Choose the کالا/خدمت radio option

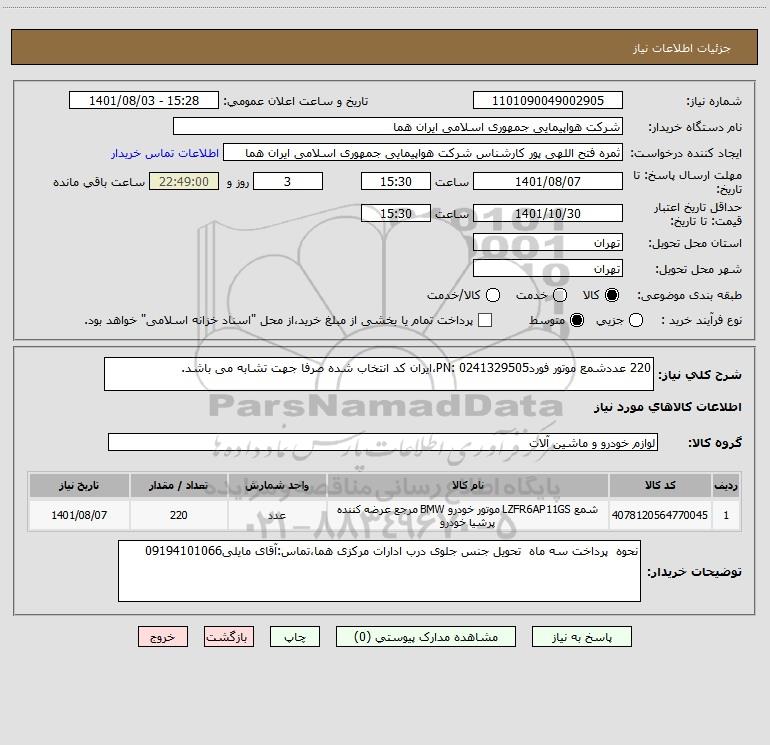point(493,295)
